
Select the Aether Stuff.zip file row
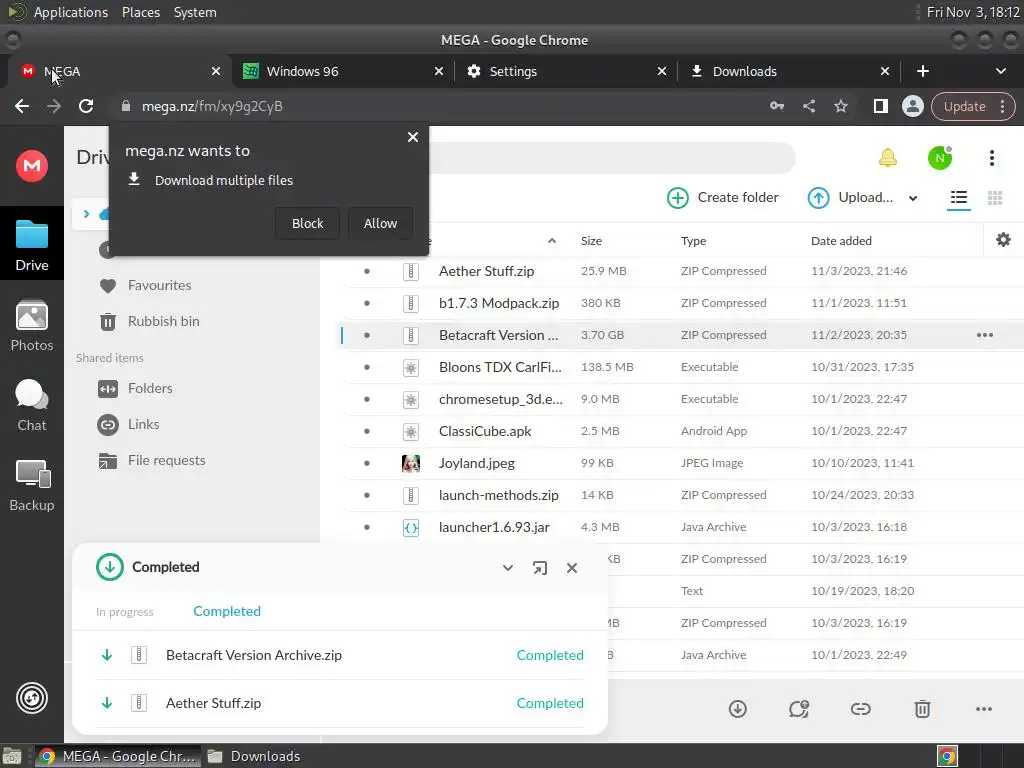coord(679,271)
